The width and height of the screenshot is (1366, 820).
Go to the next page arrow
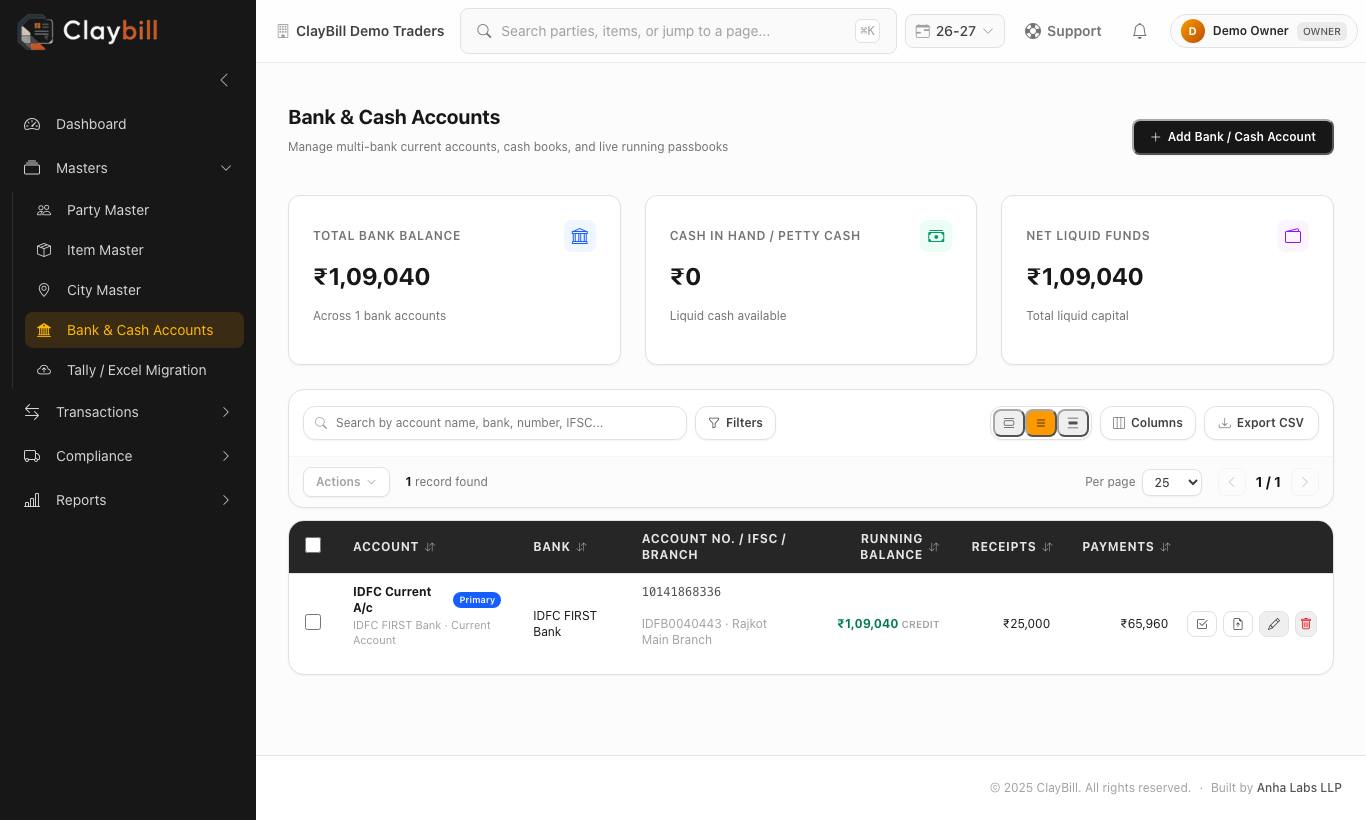tap(1305, 482)
